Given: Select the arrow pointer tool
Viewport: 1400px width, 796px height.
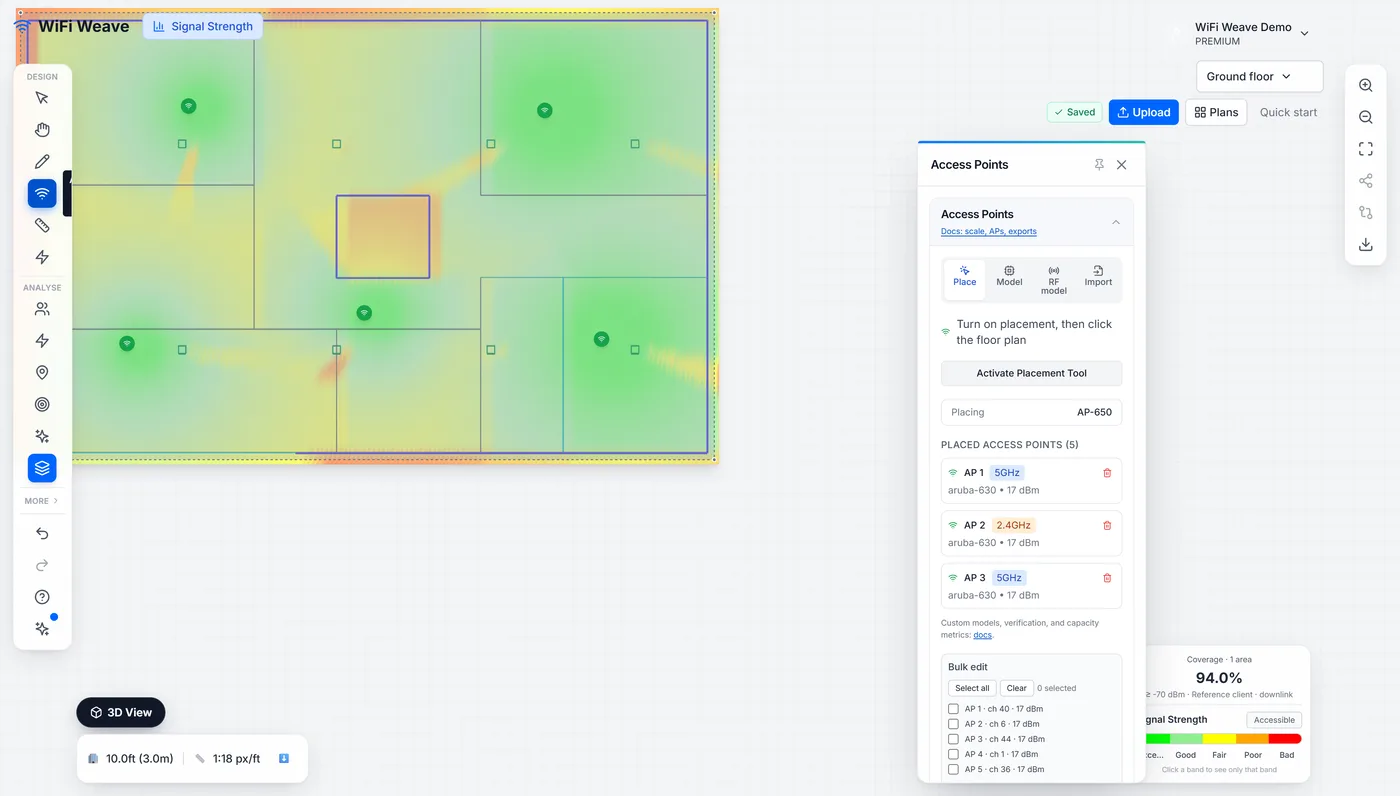Looking at the screenshot, I should 42,98.
